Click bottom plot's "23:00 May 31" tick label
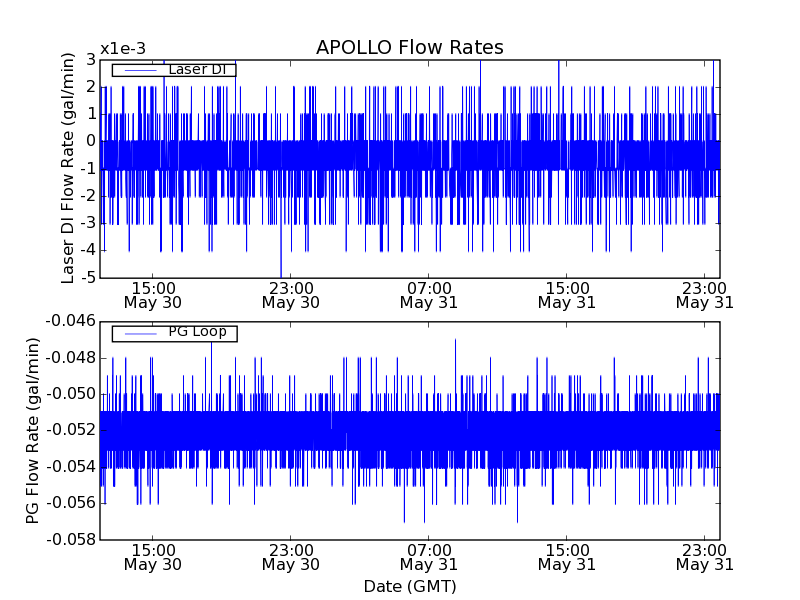 (x=704, y=557)
